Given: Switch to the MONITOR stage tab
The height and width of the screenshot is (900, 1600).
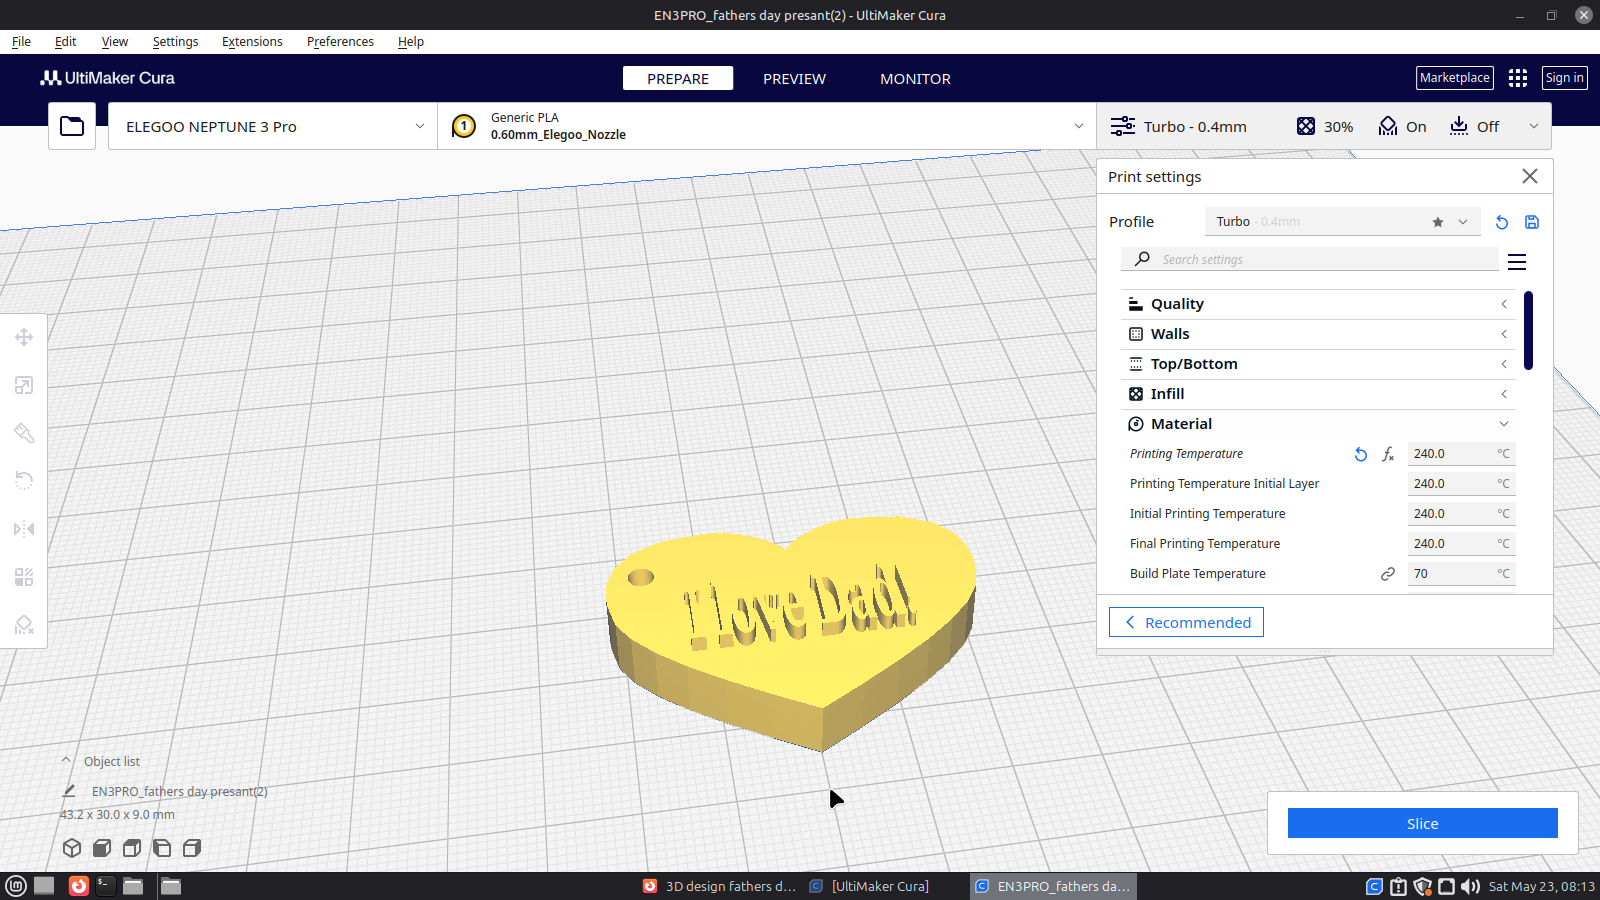Looking at the screenshot, I should tap(915, 79).
